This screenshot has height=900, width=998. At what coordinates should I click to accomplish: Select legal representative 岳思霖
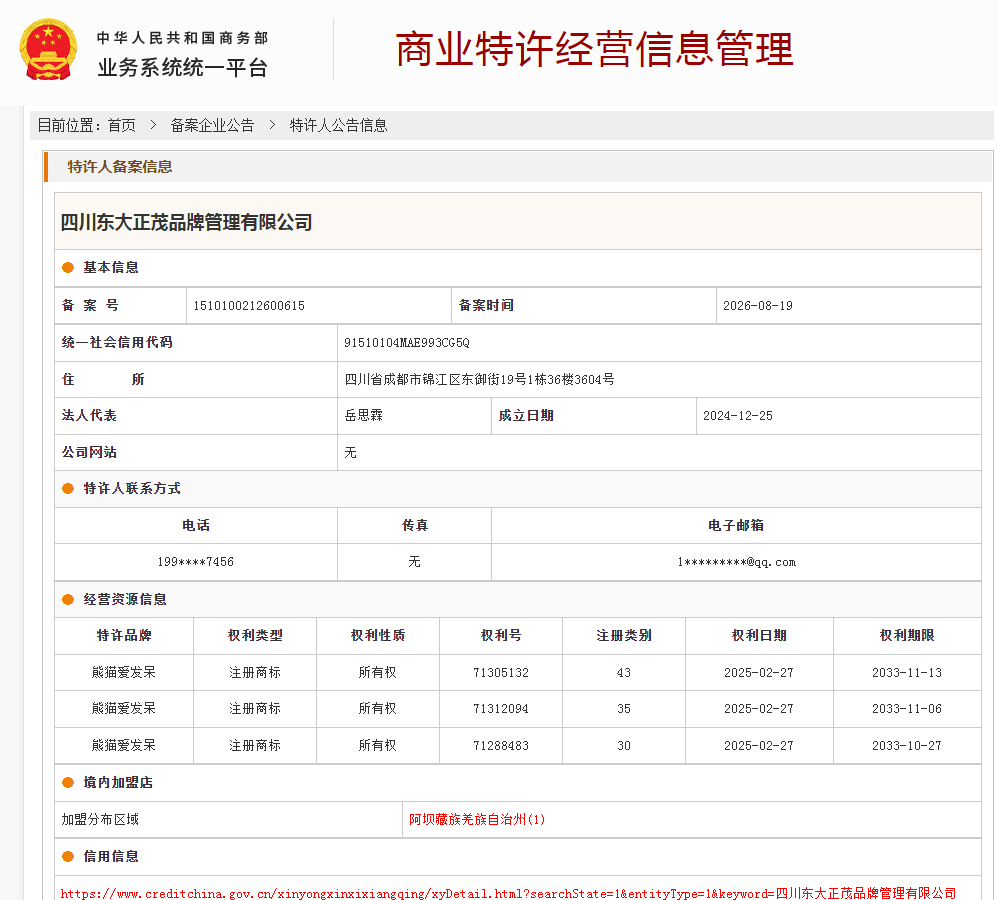coord(363,416)
